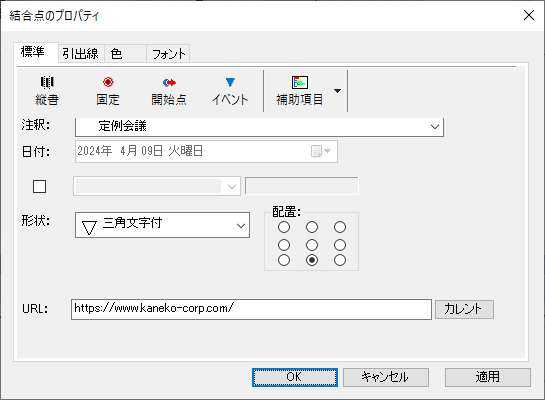The height and width of the screenshot is (400, 545).
Task: Select bottom-left 配置 radio button
Action: [284, 260]
